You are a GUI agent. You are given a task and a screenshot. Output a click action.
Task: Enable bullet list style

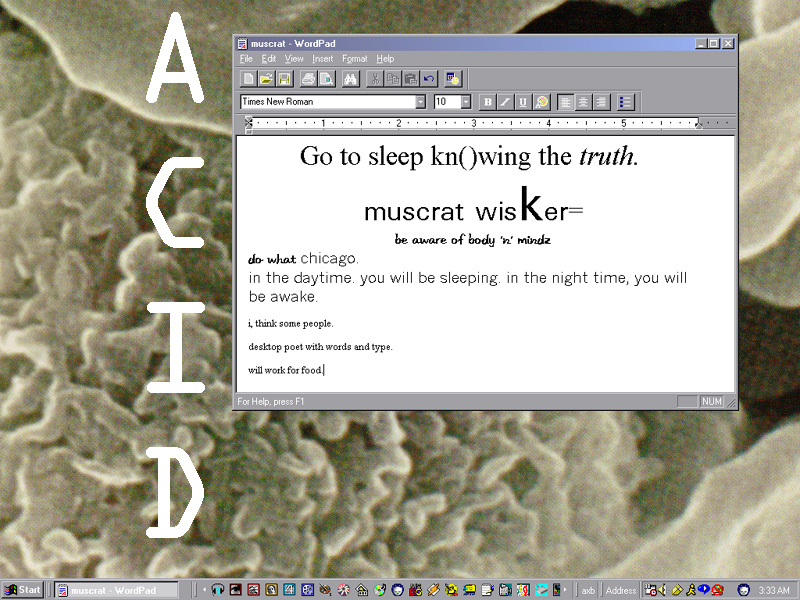coord(626,102)
